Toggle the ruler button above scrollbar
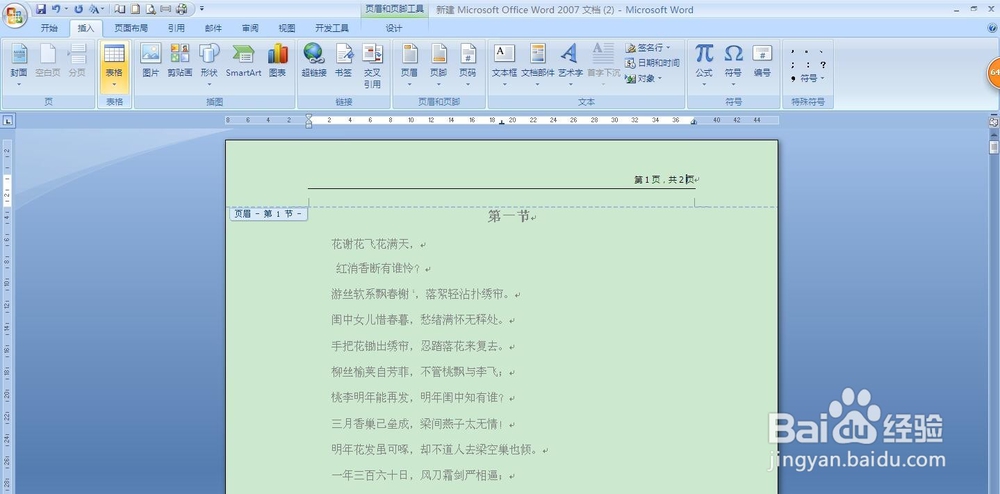Screen dimensions: 1000x494 pos(994,122)
